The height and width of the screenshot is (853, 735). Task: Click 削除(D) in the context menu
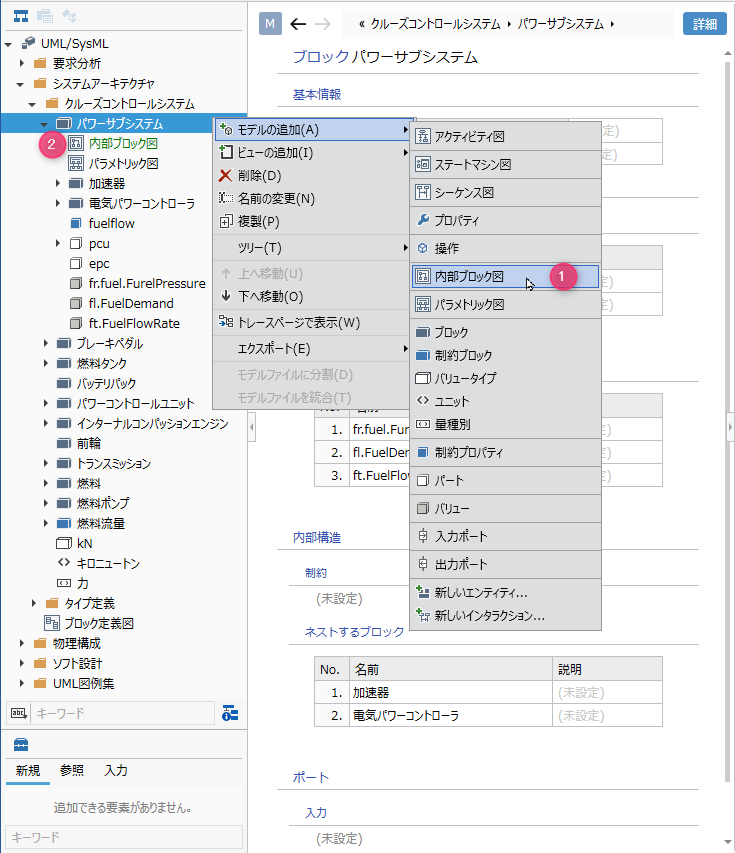point(312,176)
